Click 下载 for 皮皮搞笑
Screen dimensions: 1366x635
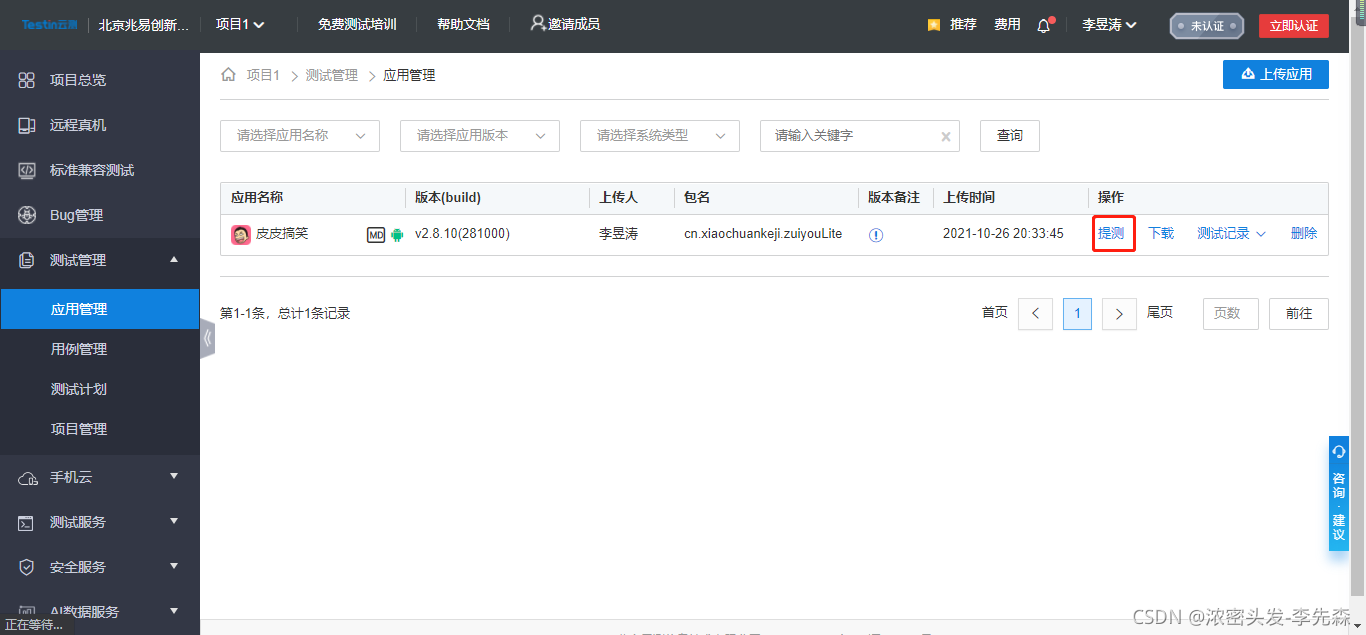point(1161,234)
